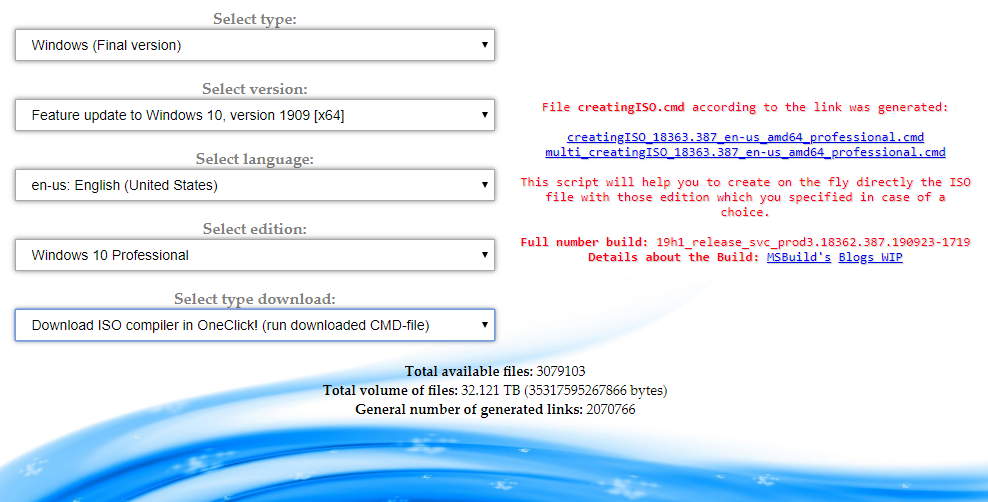Open the Select language dropdown
988x502 pixels.
tap(255, 185)
